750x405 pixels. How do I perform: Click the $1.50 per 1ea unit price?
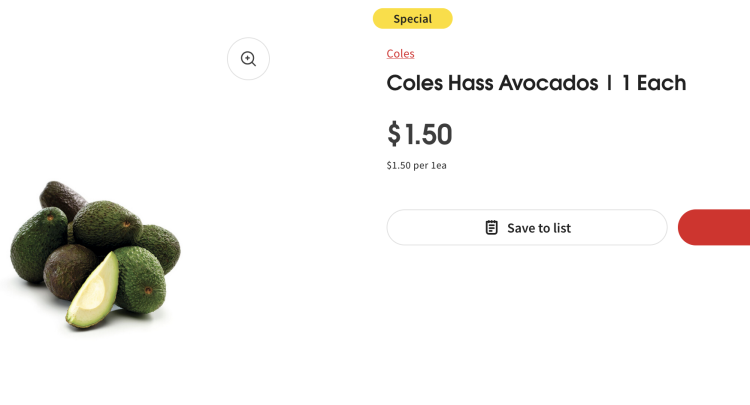(x=417, y=165)
